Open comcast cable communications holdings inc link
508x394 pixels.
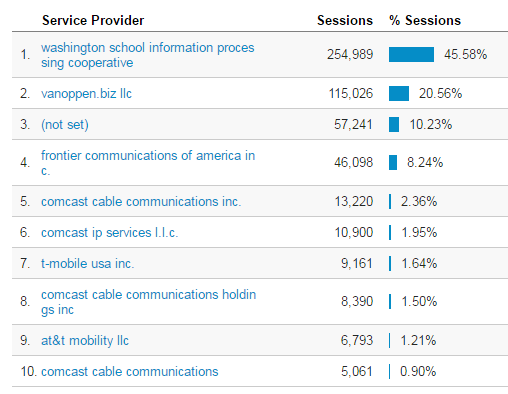tap(148, 302)
